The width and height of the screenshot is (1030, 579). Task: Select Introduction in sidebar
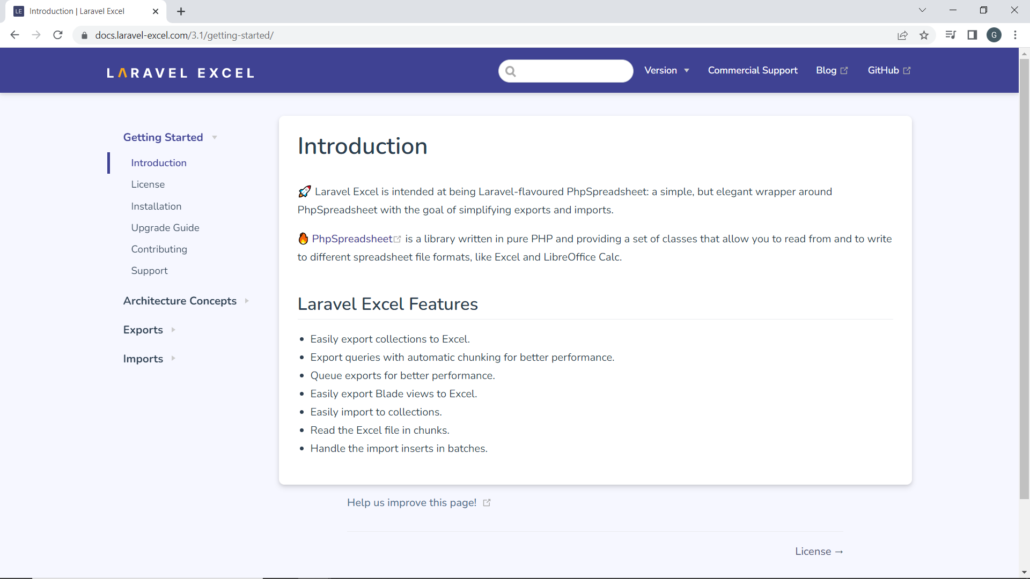[158, 163]
